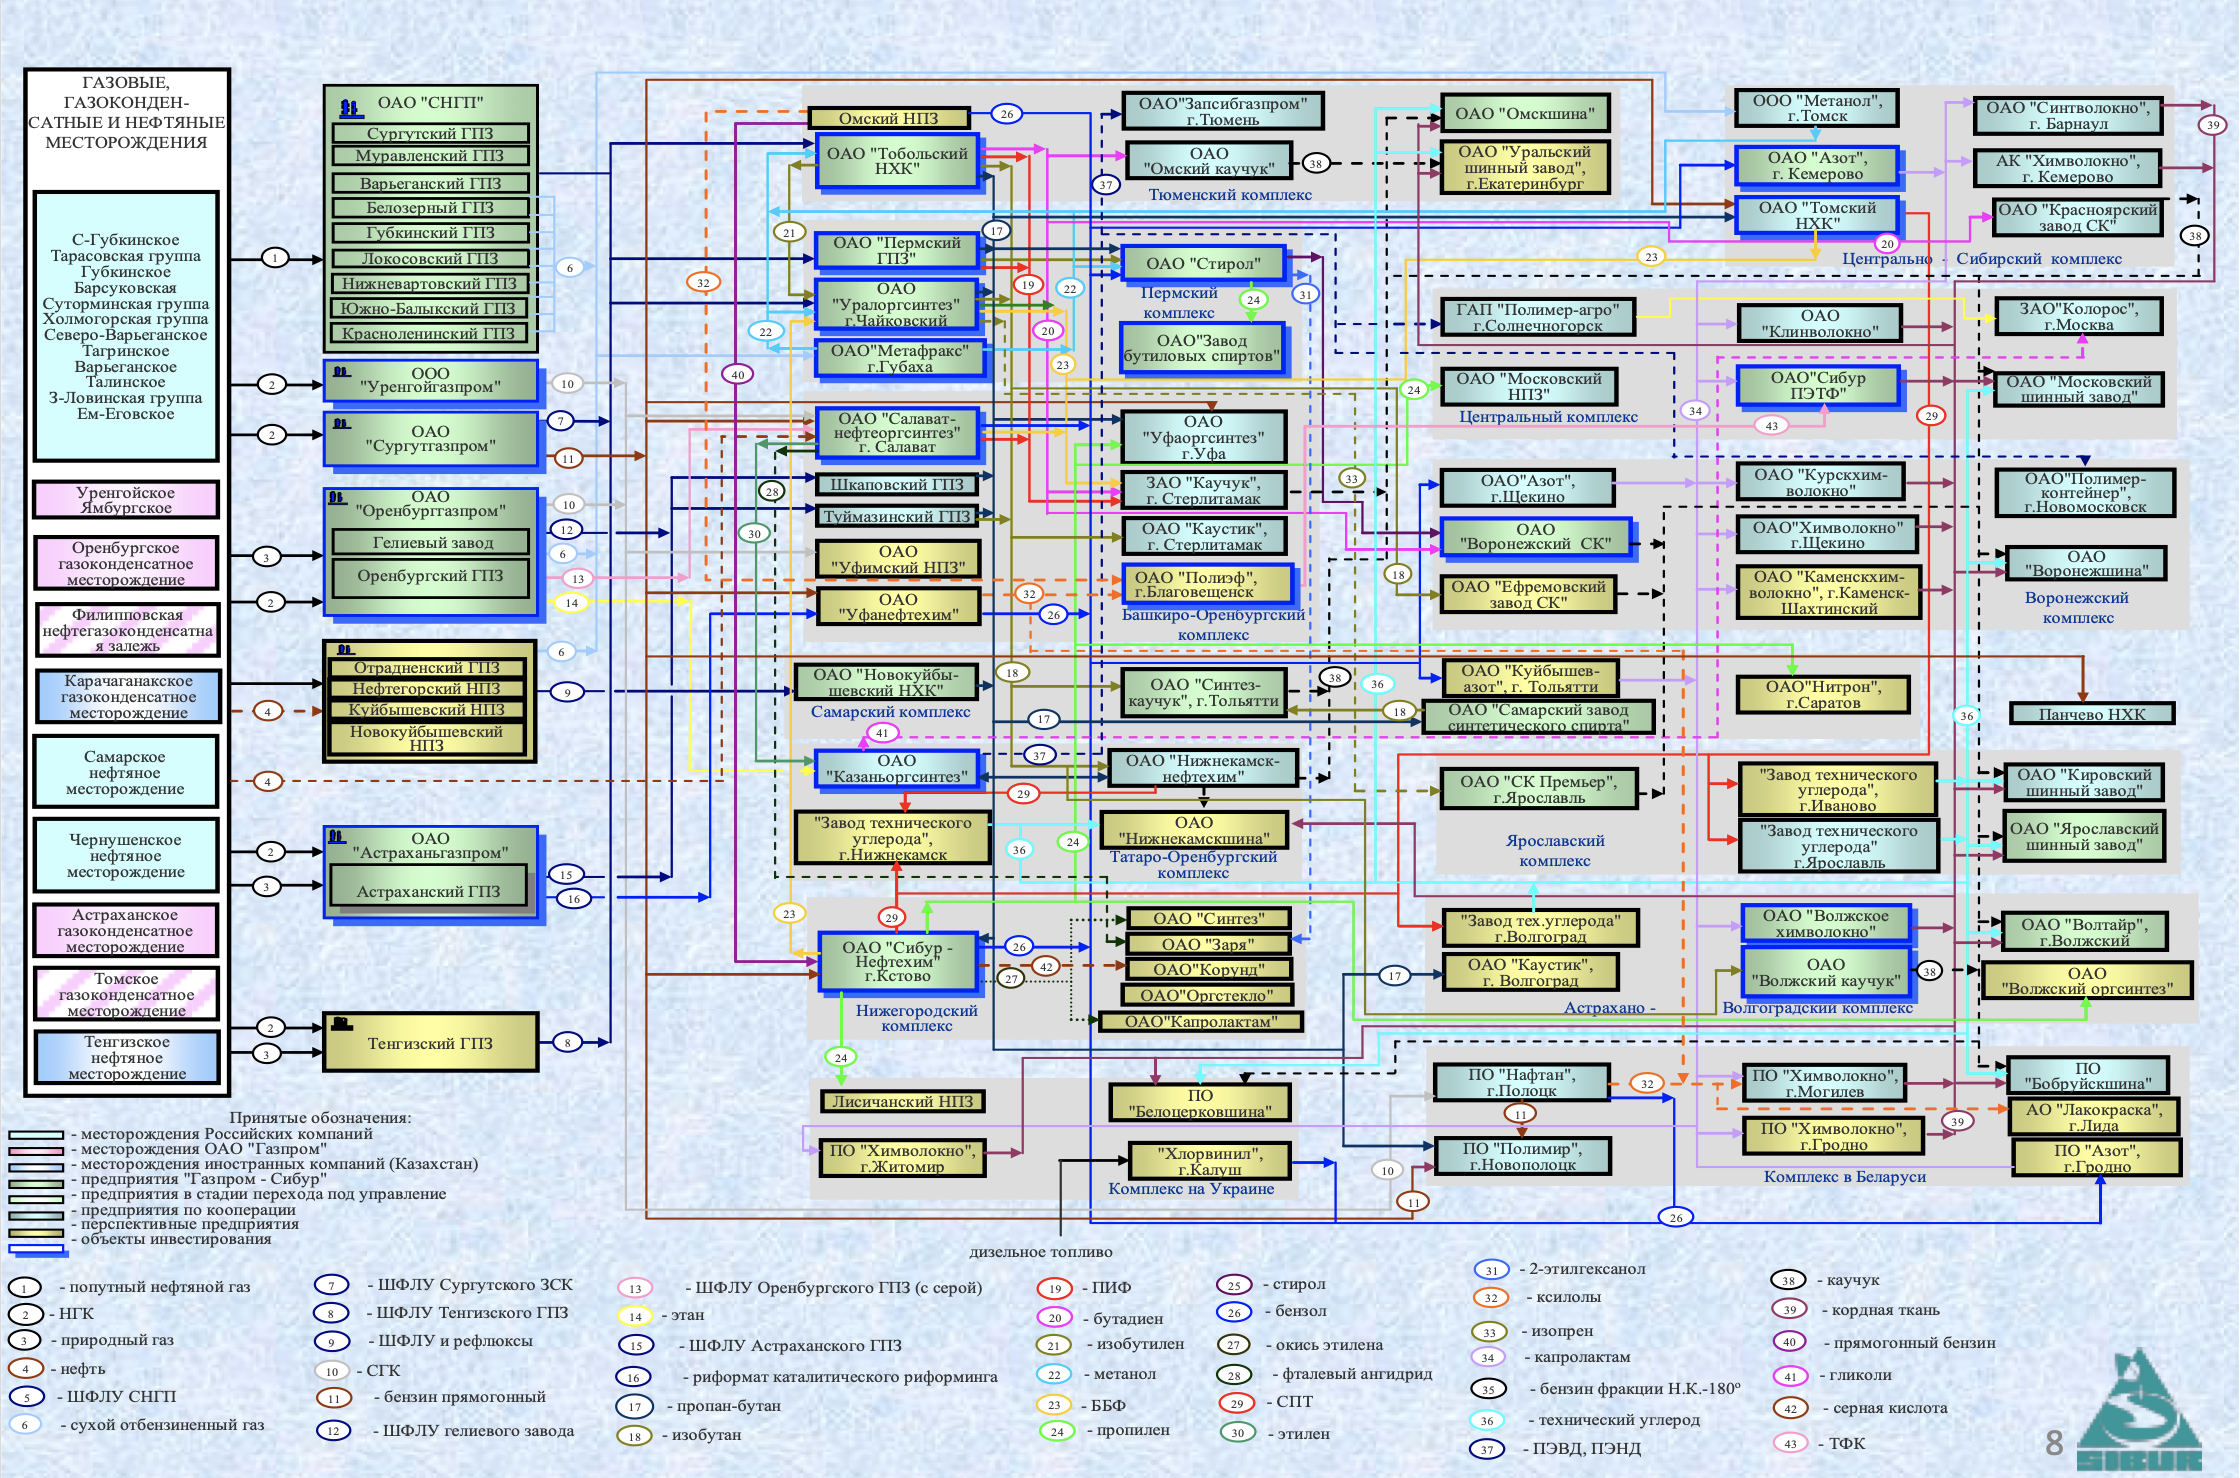Click the Тенгизское нефтяное месторождение box
This screenshot has width=2240, height=1478.
coord(127,1058)
